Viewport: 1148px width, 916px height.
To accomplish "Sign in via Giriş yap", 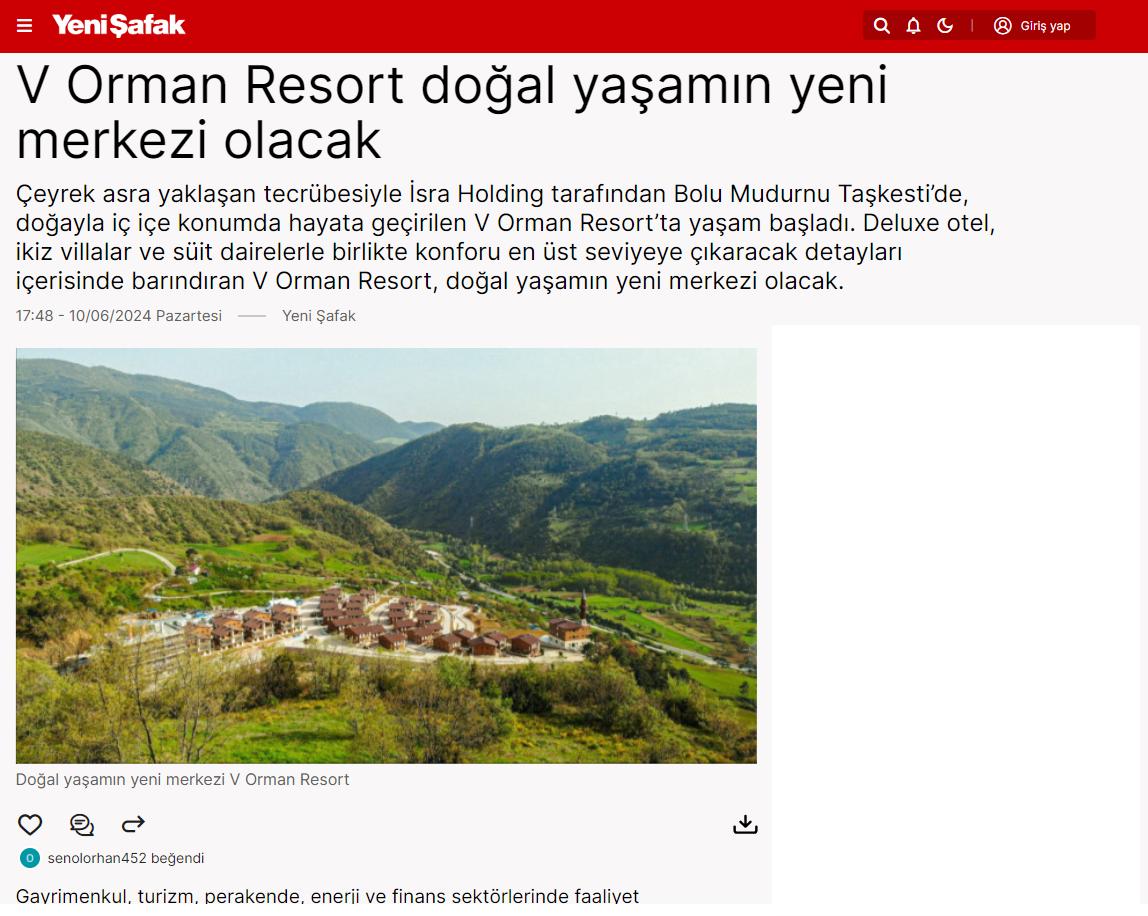I will click(x=1045, y=26).
